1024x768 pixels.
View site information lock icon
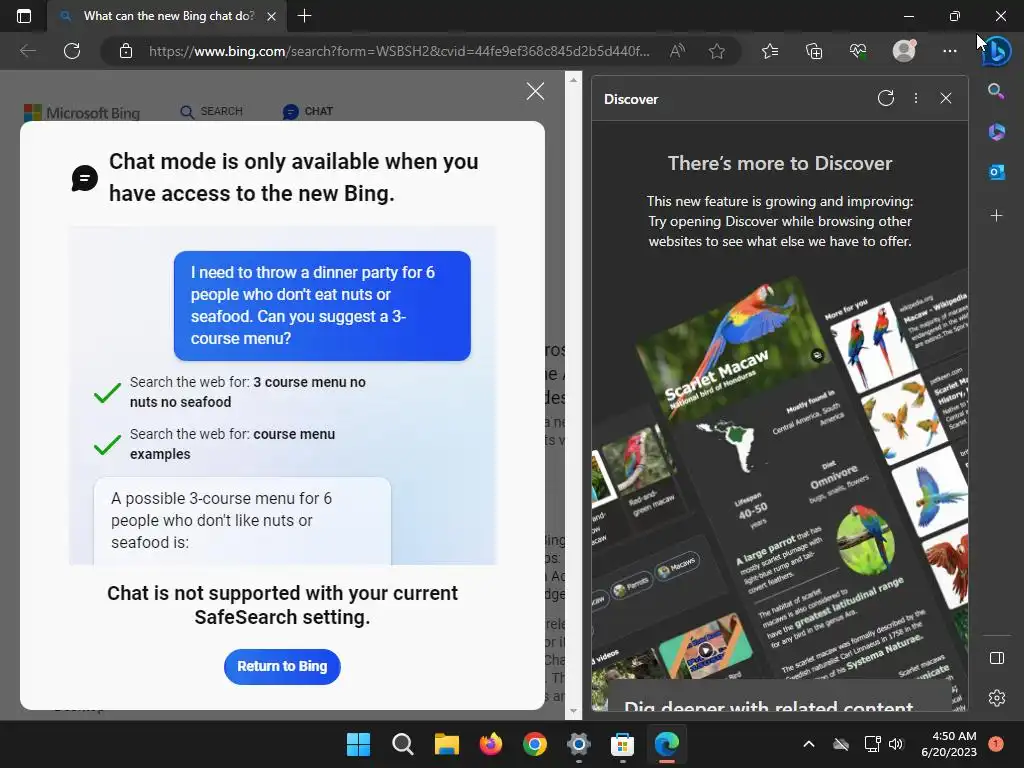(x=126, y=51)
